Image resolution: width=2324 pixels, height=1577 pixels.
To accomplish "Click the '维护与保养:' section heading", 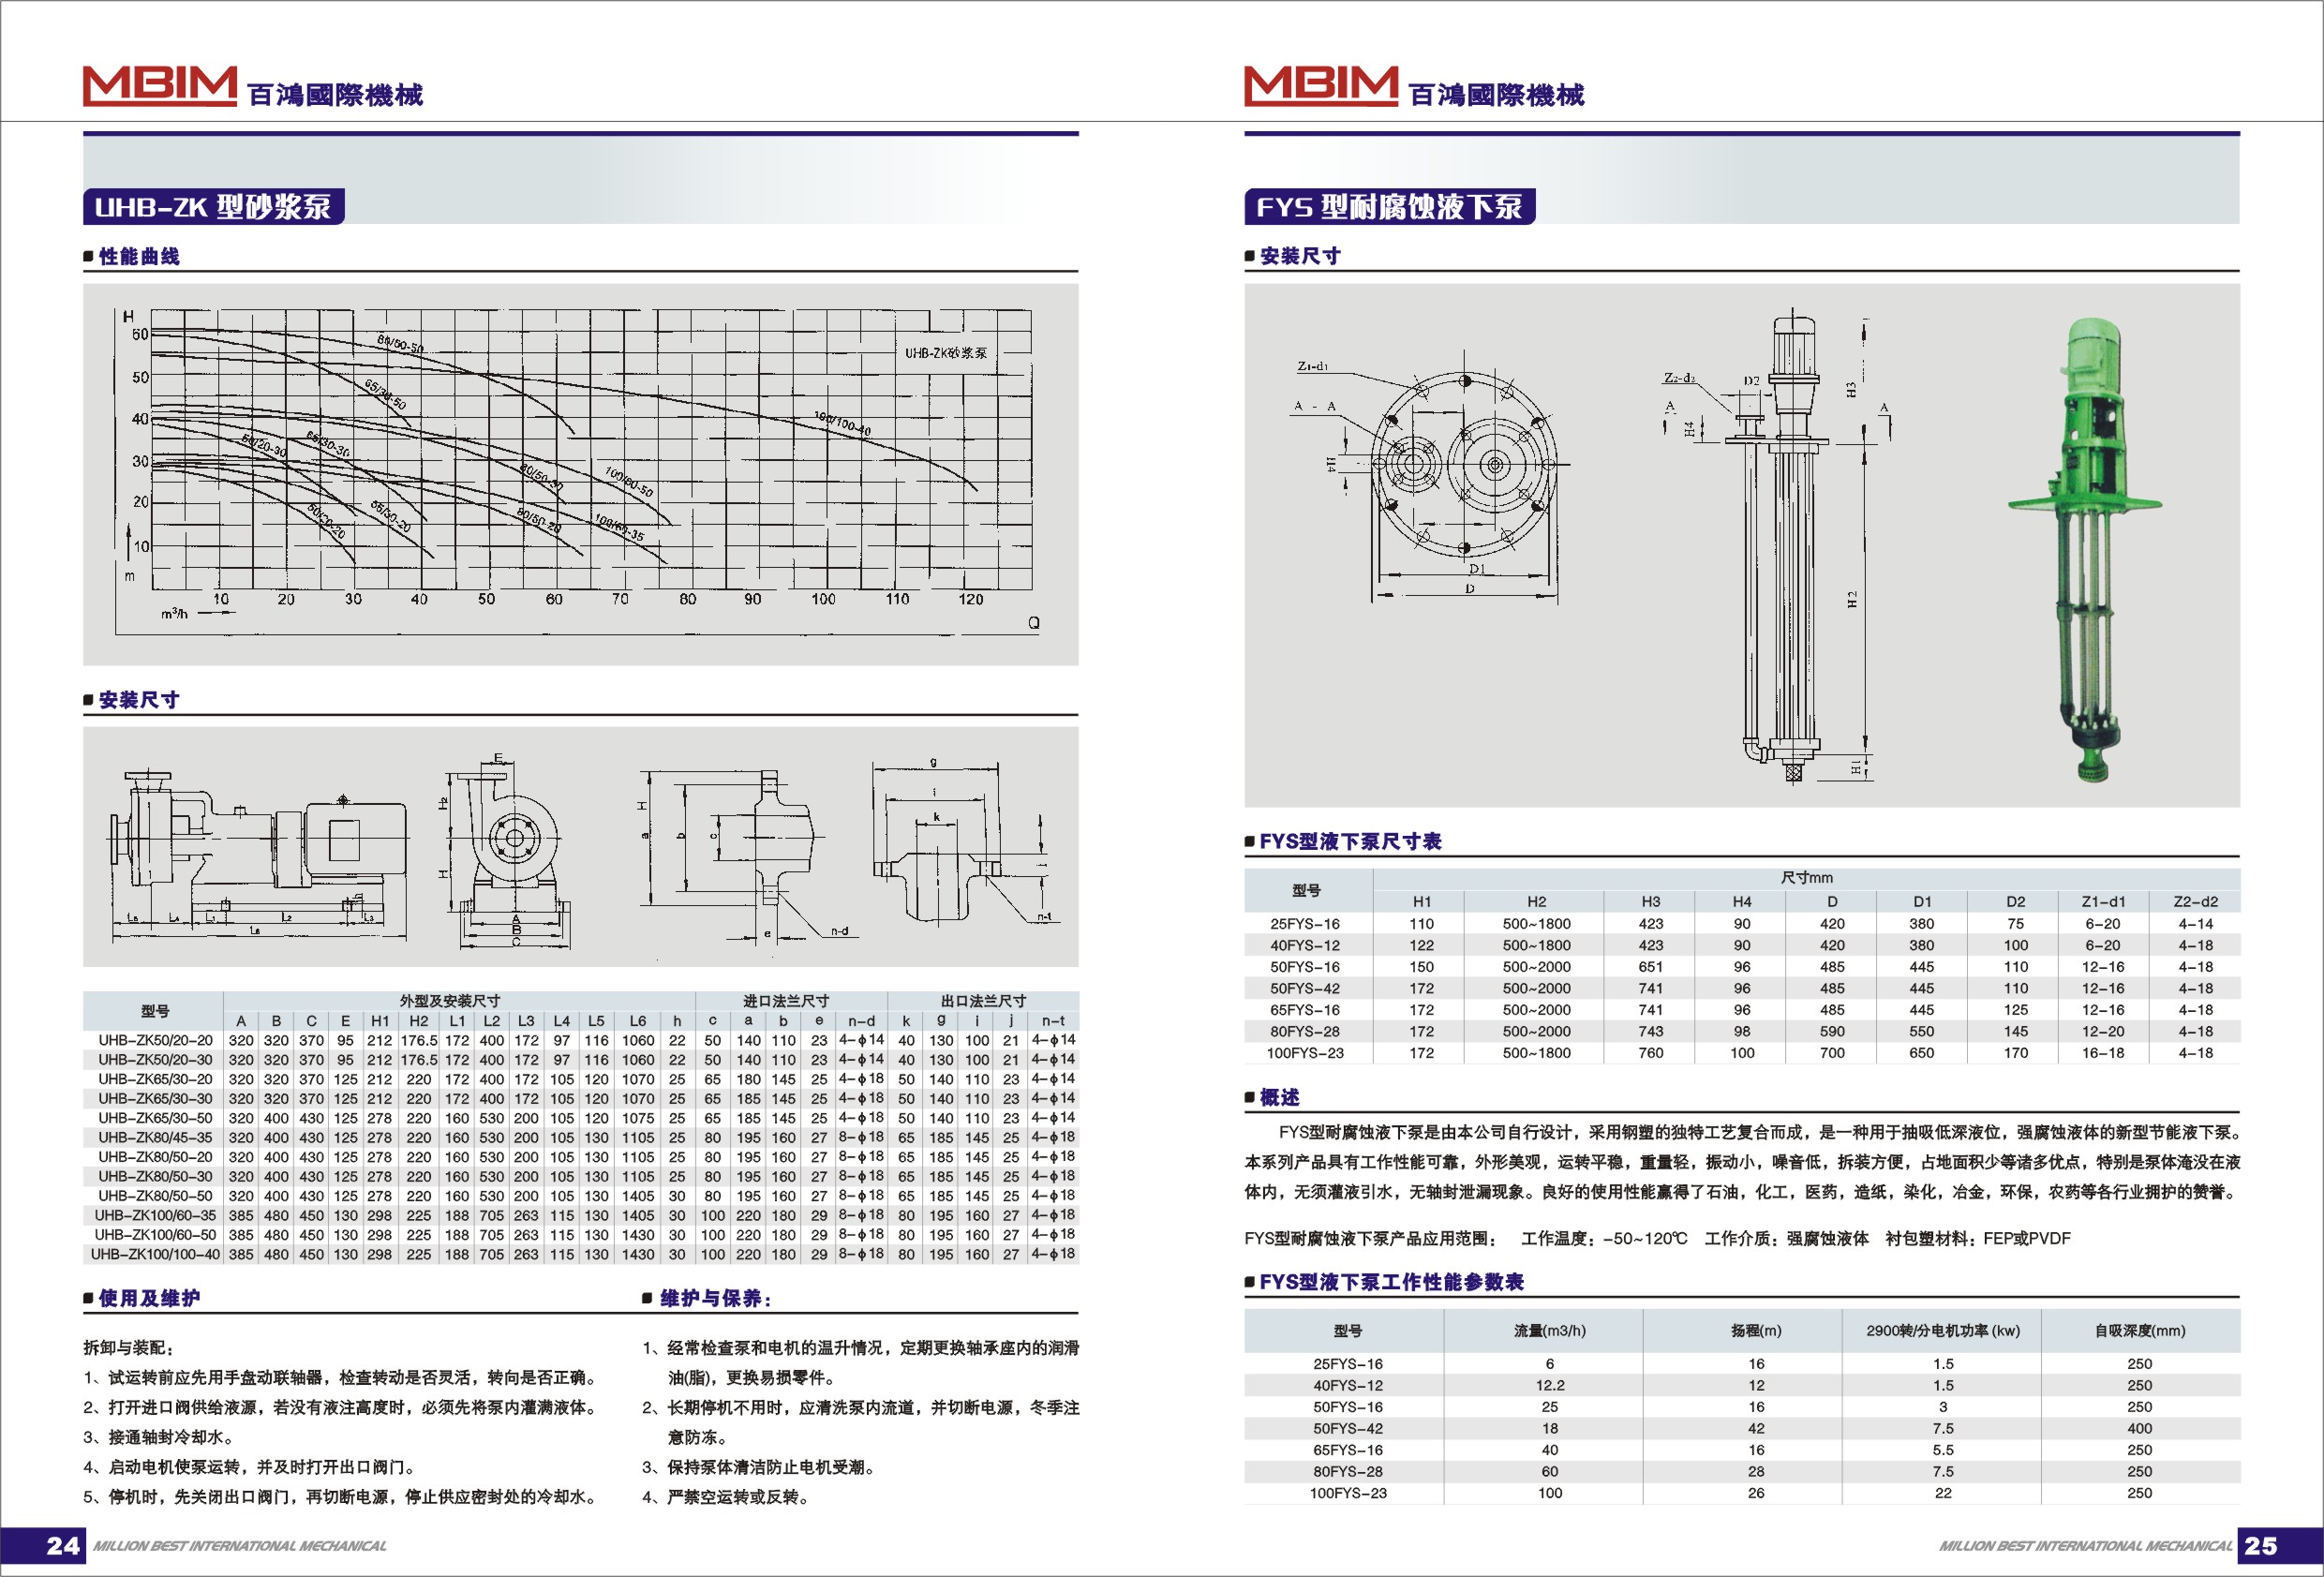I will click(715, 1298).
